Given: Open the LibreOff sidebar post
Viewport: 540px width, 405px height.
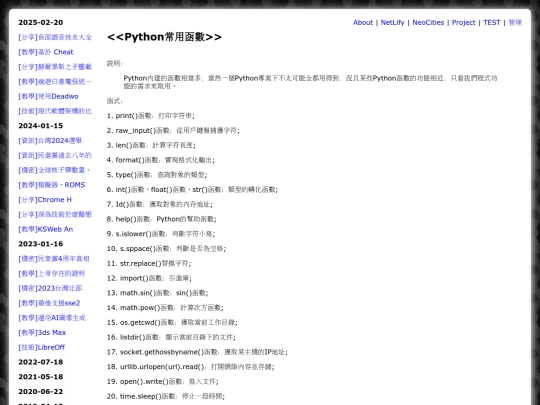Looking at the screenshot, I should pos(41,347).
